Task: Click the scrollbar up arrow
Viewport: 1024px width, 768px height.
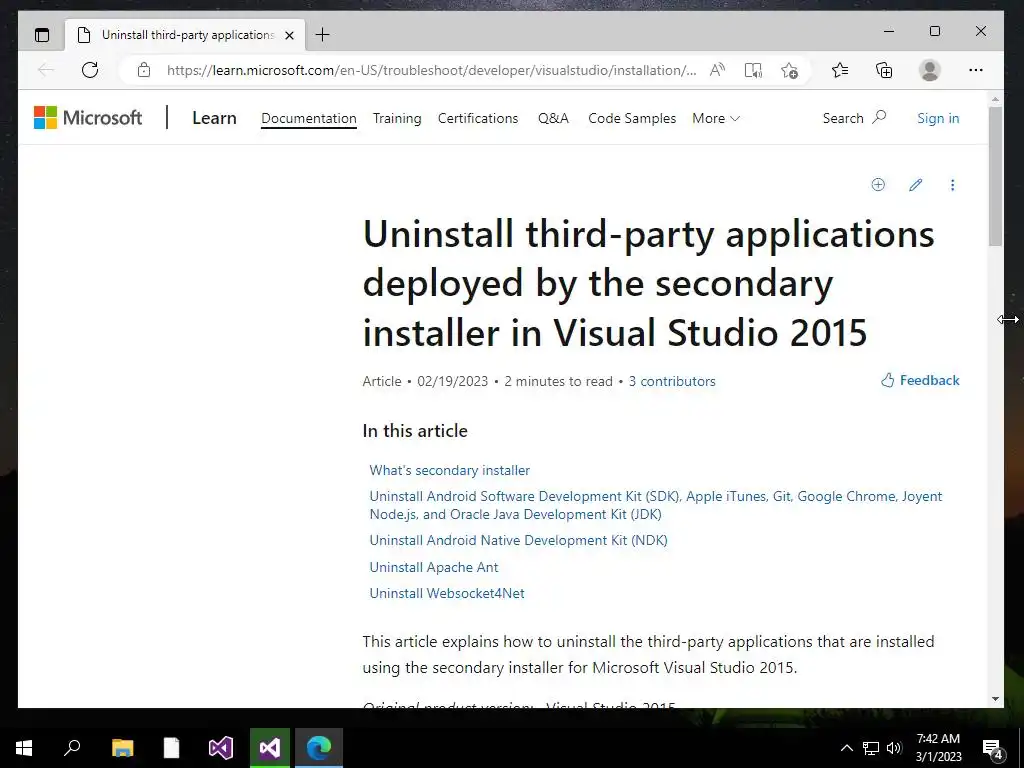Action: [995, 99]
